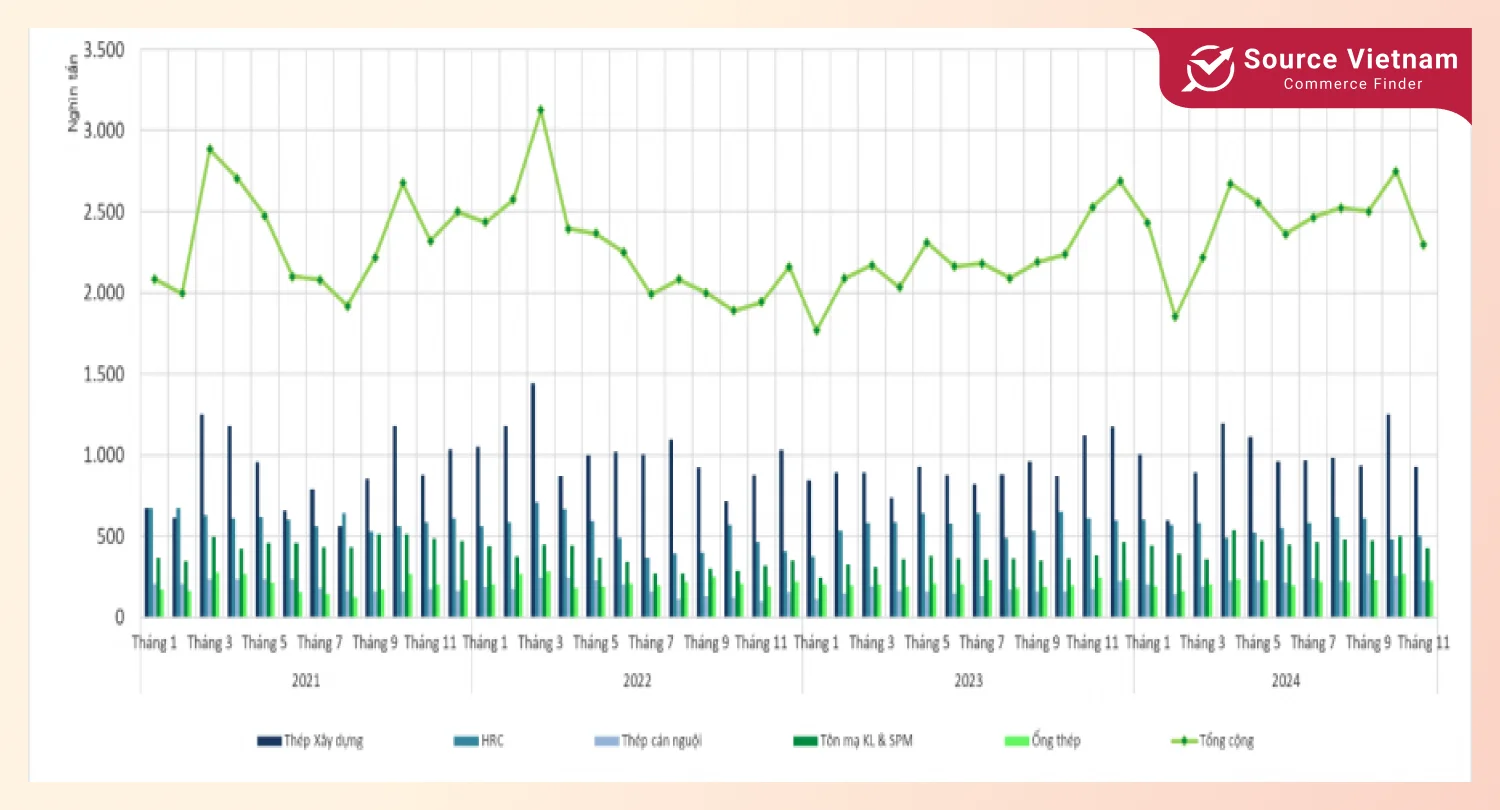1500x810 pixels.
Task: Click the 1.000 y-axis value
Action: click(103, 455)
